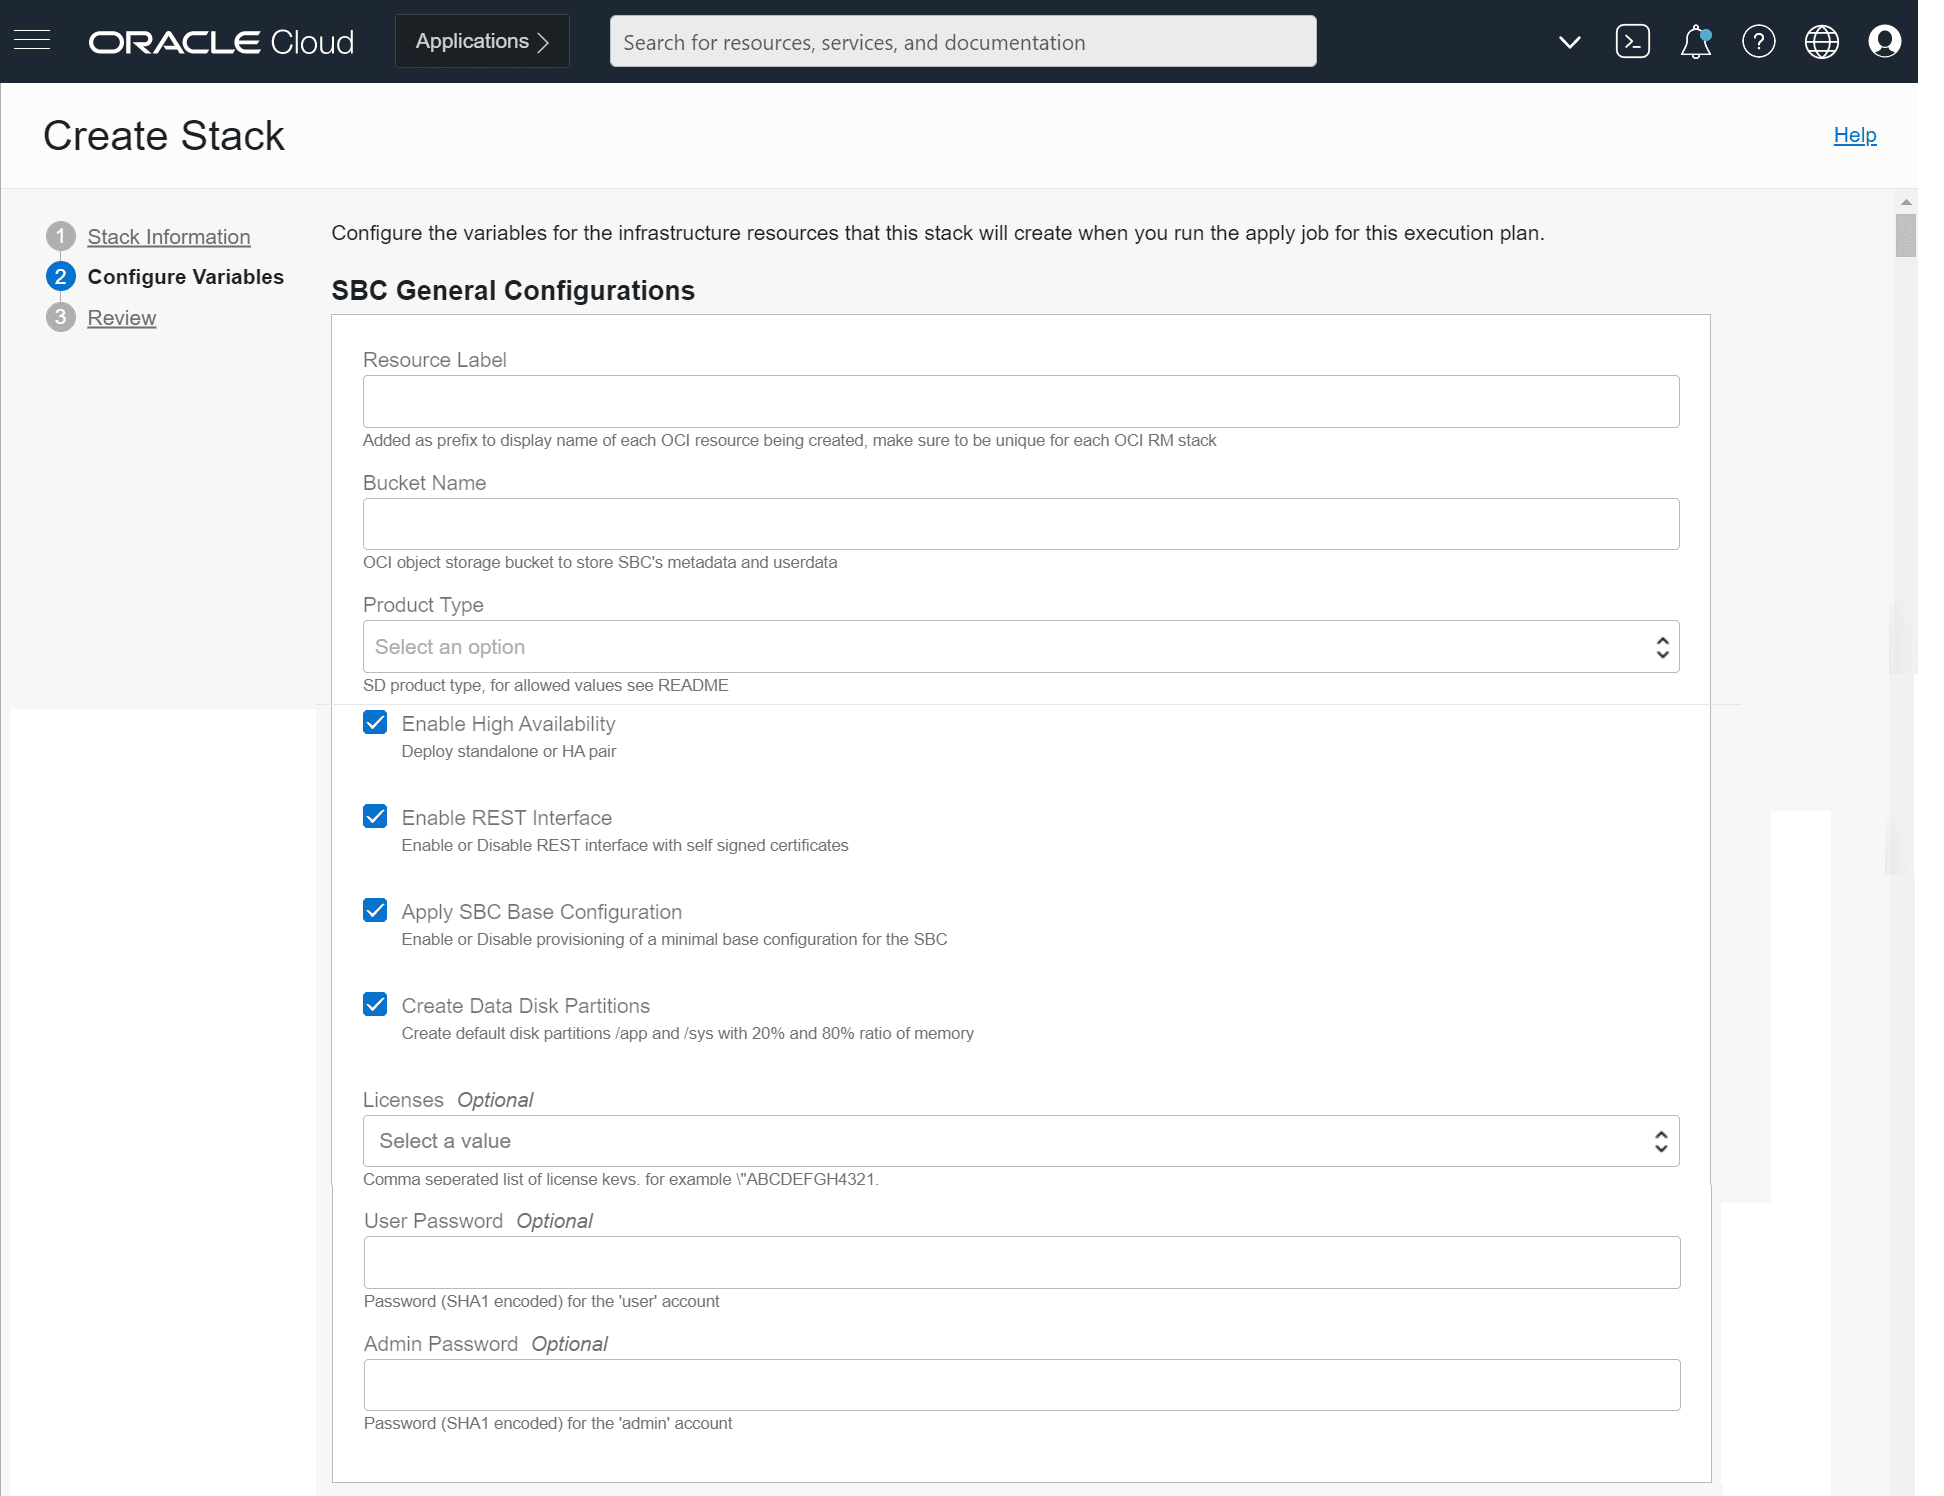Open the user profile avatar menu

1884,41
